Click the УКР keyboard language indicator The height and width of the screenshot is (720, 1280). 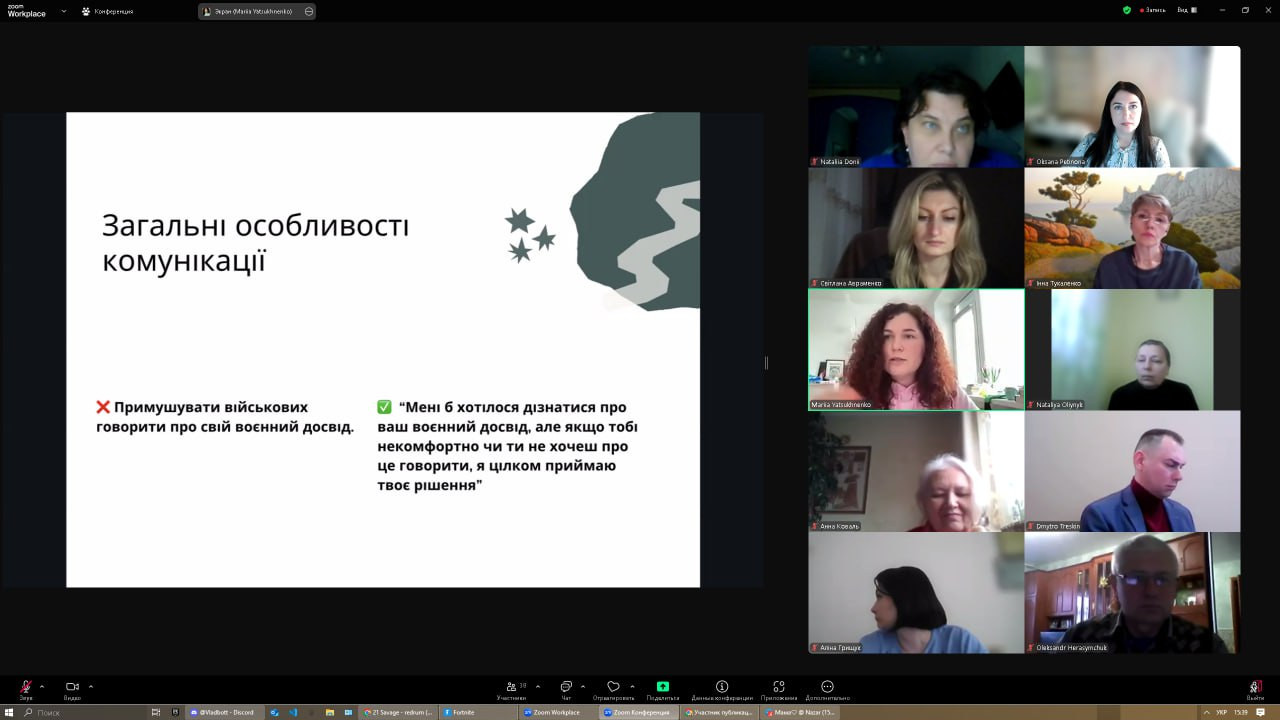pos(1222,712)
